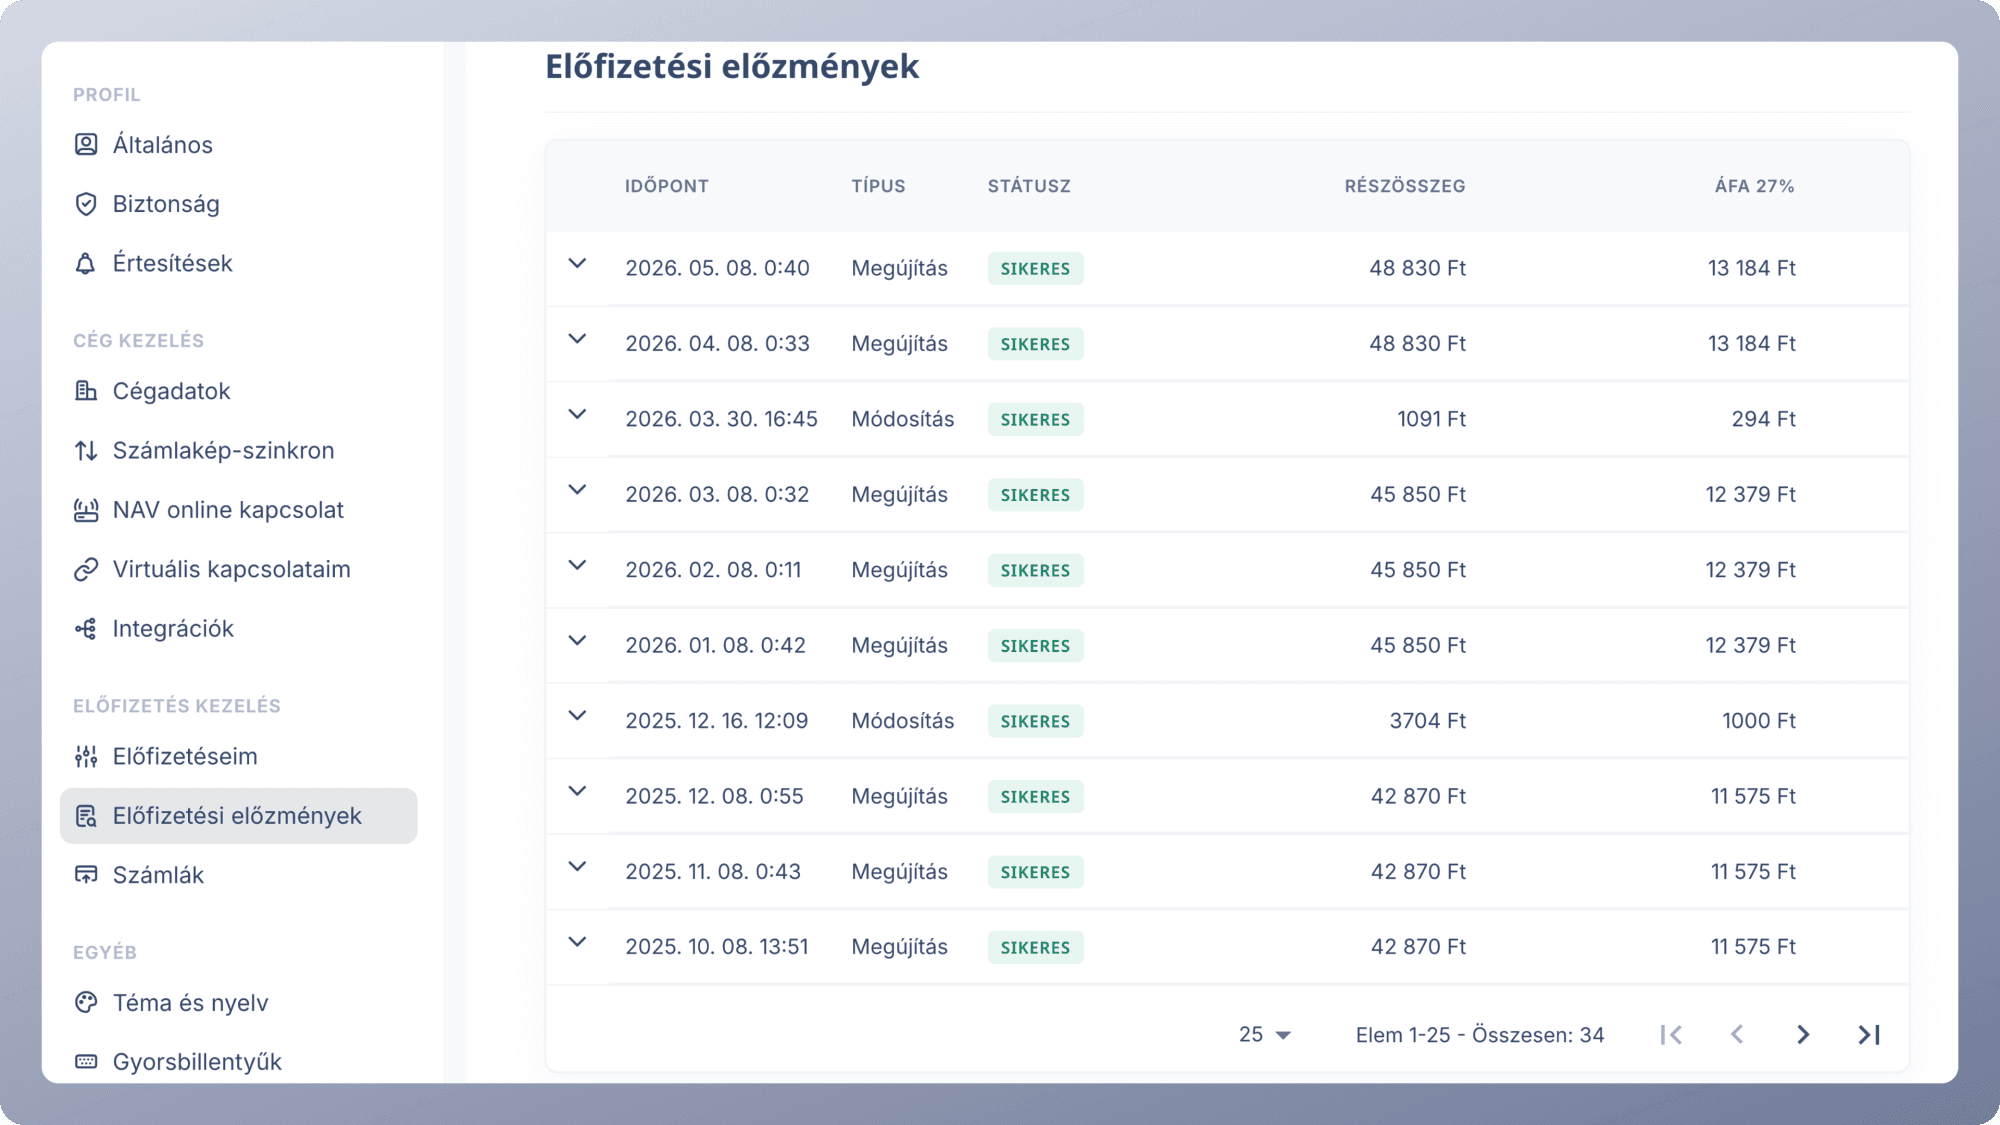Expand the 2026. 03. 08. 0:32 row
2000x1125 pixels.
(x=577, y=490)
